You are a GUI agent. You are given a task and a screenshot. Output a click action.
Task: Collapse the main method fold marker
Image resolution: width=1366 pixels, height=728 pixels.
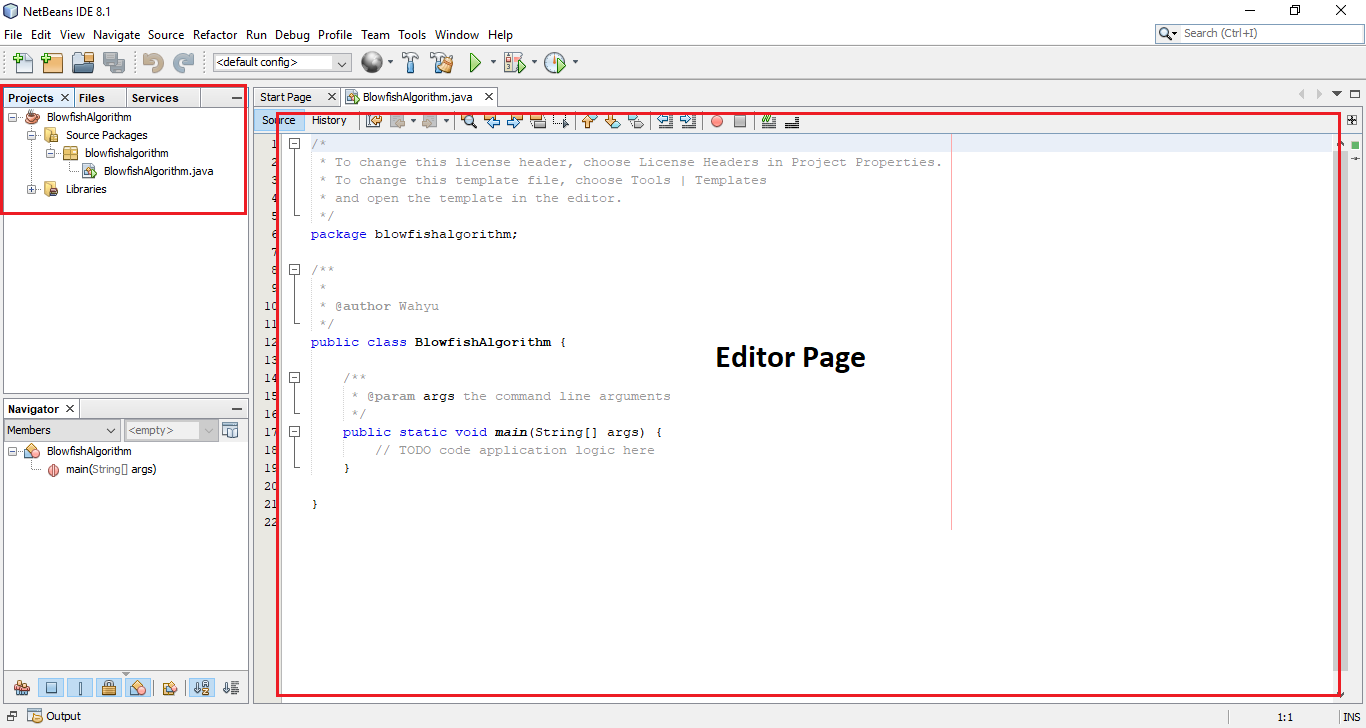pyautogui.click(x=295, y=432)
